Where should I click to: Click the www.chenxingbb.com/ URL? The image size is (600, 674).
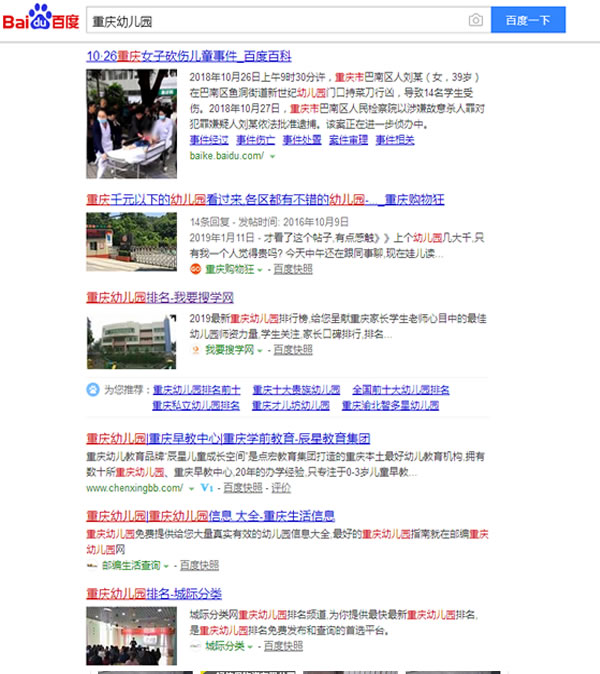[135, 488]
